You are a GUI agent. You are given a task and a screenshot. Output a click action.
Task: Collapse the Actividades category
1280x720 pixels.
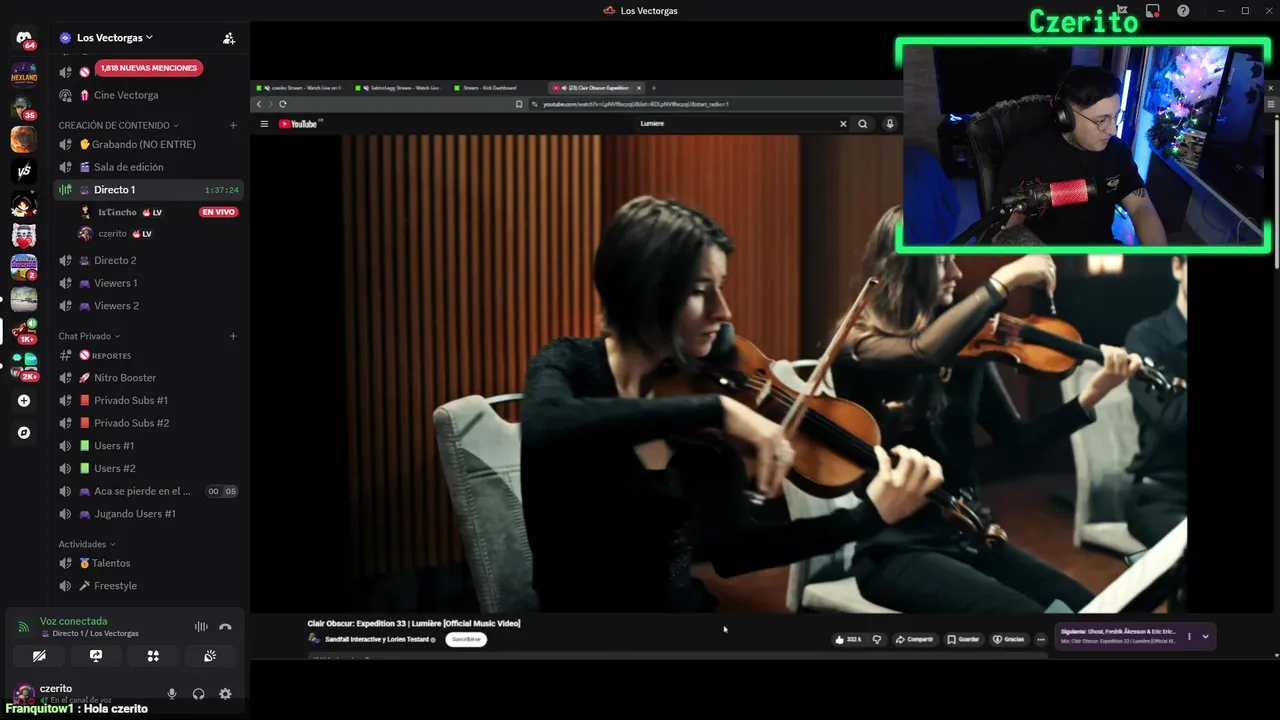pyautogui.click(x=86, y=544)
